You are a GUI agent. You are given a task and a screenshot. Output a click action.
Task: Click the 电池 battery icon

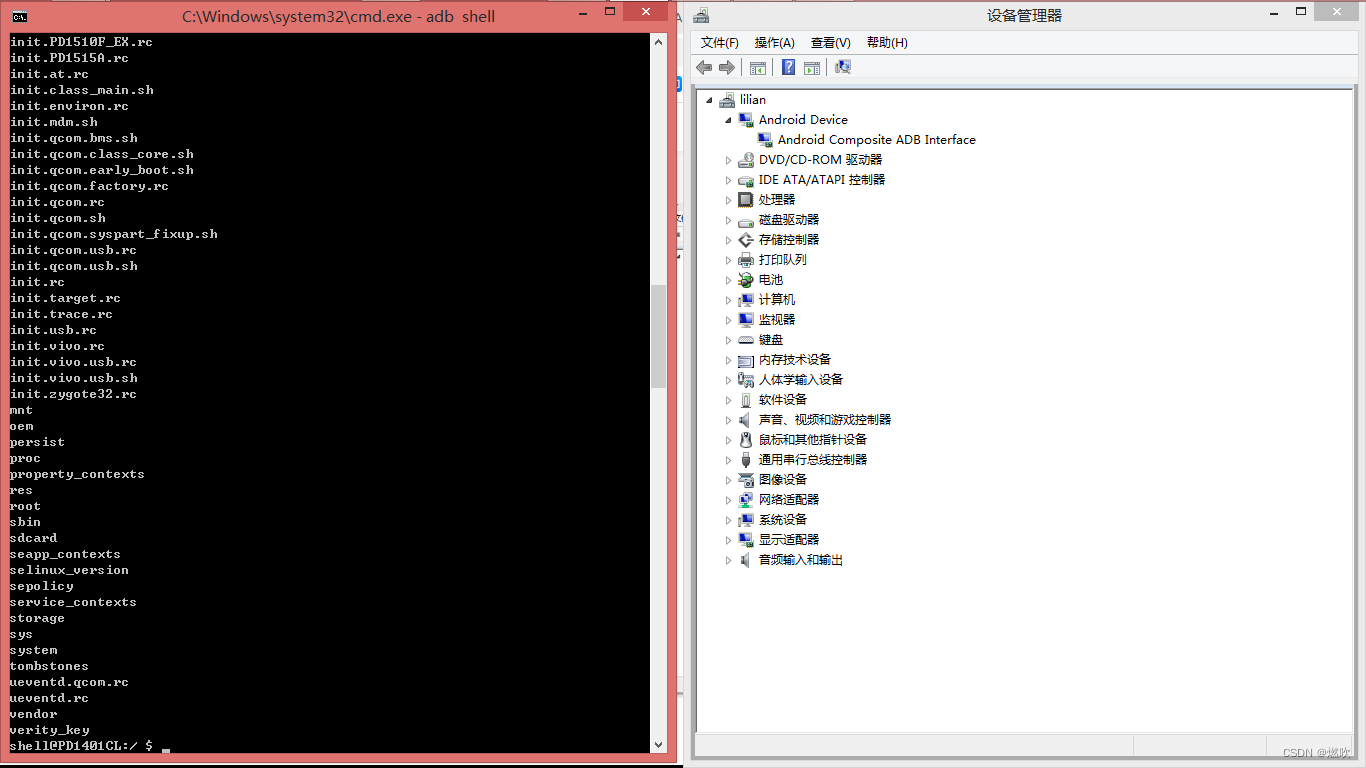tap(746, 280)
